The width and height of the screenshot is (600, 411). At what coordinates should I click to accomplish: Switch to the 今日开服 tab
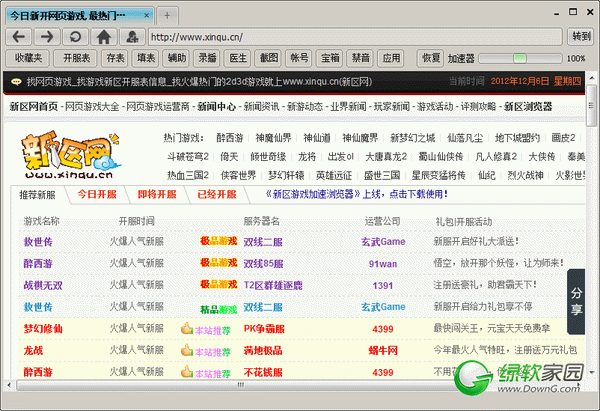97,194
